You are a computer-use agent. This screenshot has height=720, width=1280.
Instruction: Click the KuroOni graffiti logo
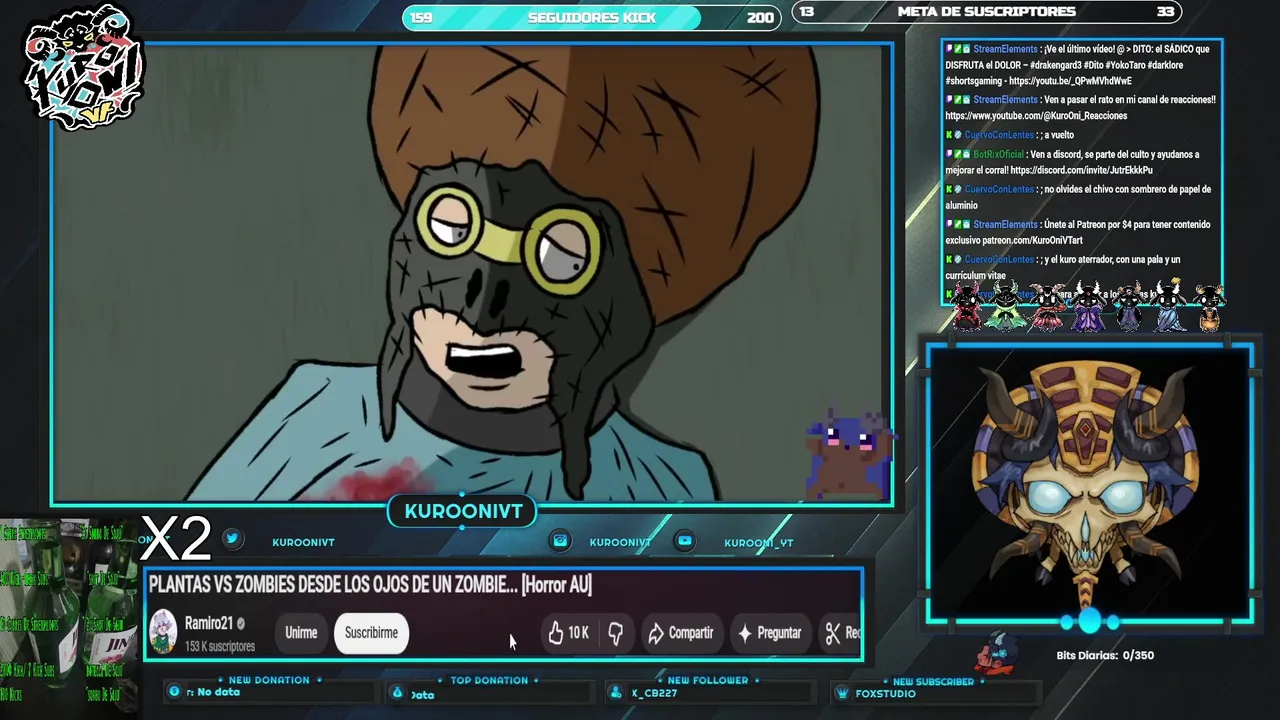coord(83,68)
